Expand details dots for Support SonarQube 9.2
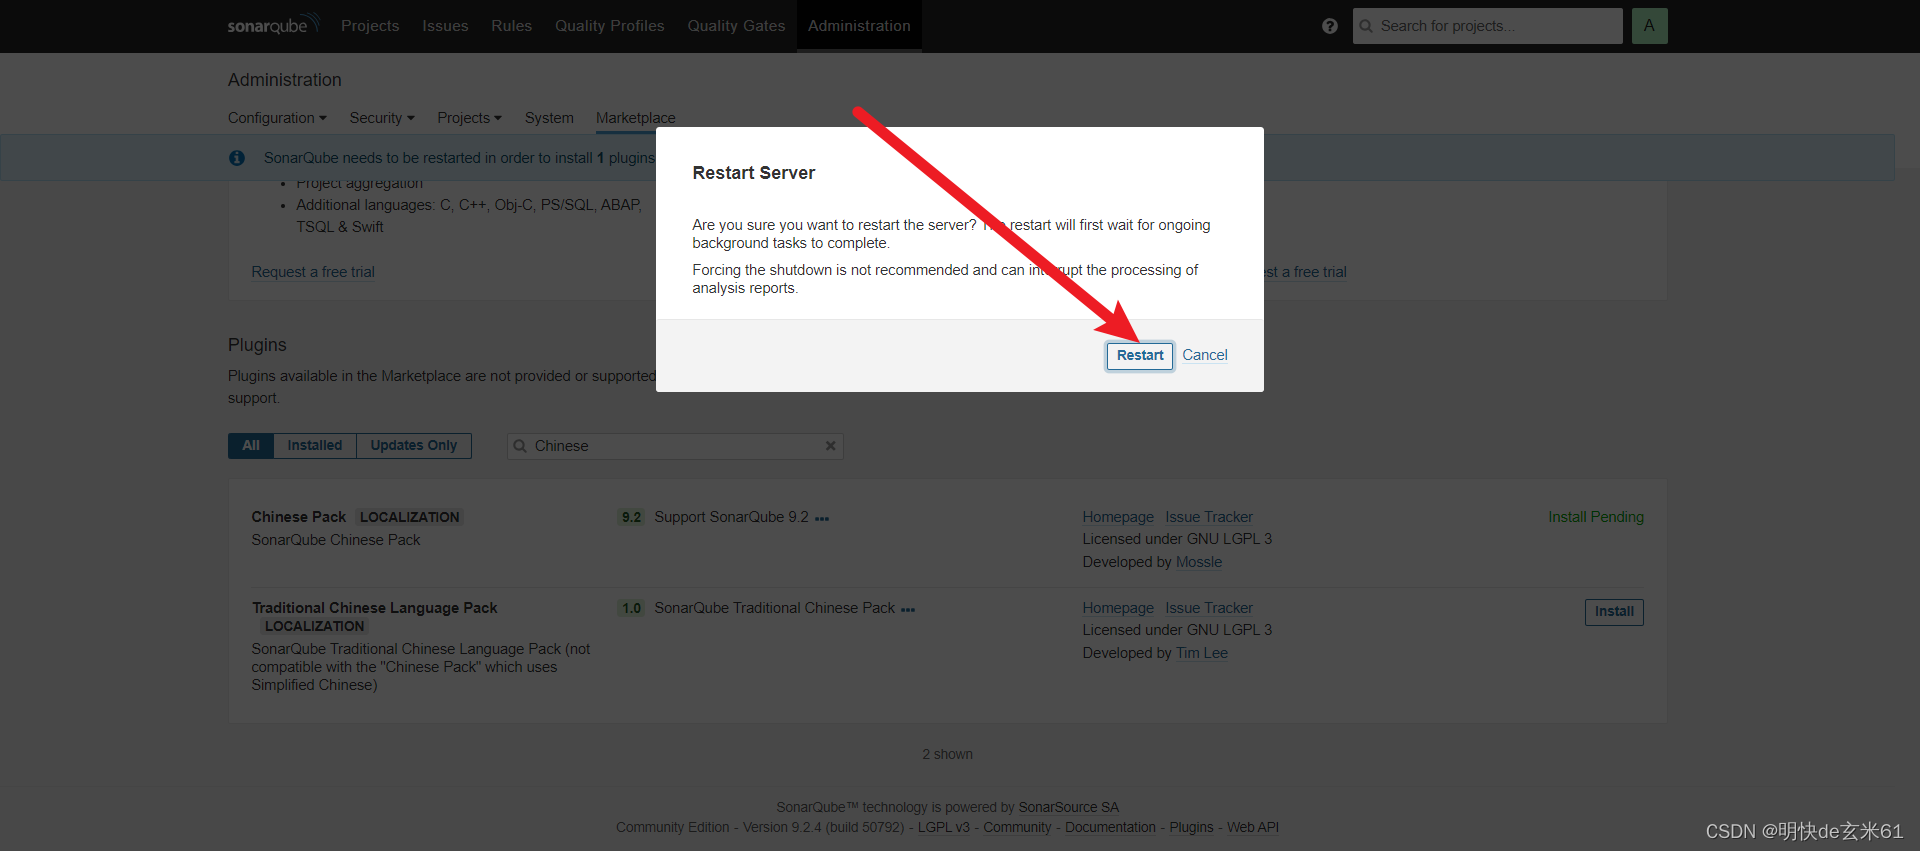Image resolution: width=1920 pixels, height=851 pixels. click(822, 519)
